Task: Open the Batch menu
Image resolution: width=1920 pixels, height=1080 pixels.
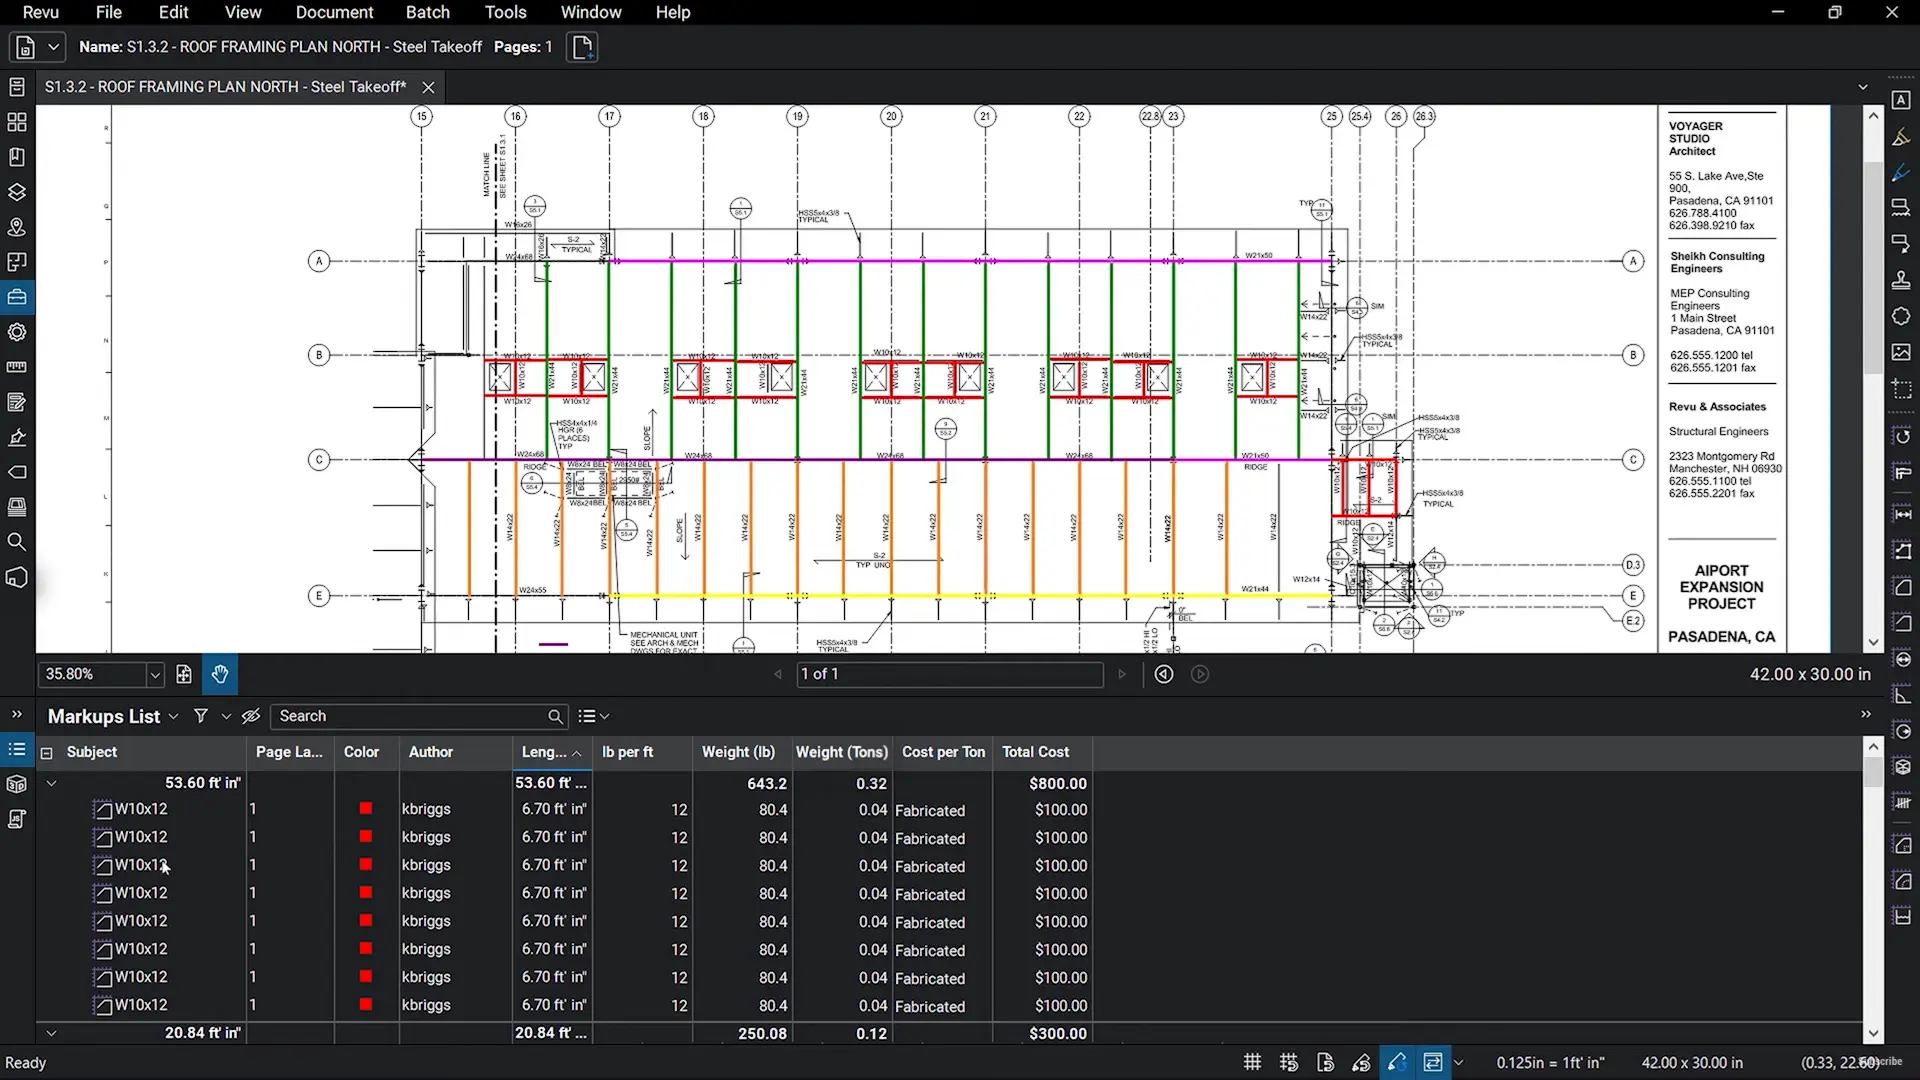Action: 427,12
